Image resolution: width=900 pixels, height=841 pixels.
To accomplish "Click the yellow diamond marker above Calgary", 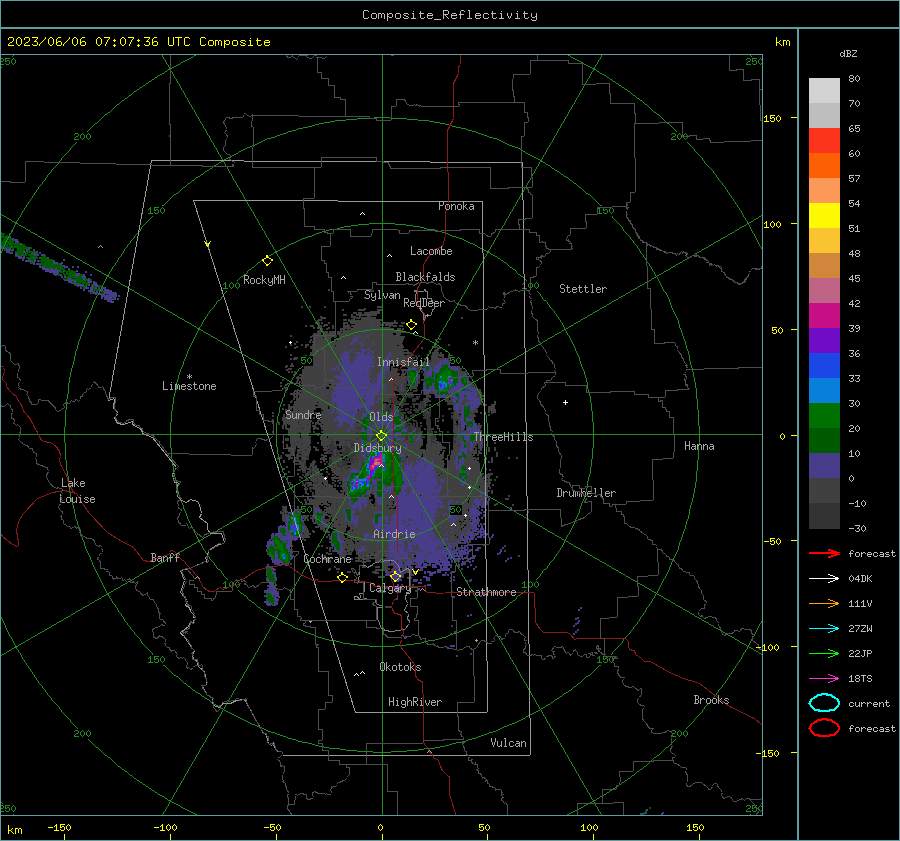I will [x=395, y=576].
